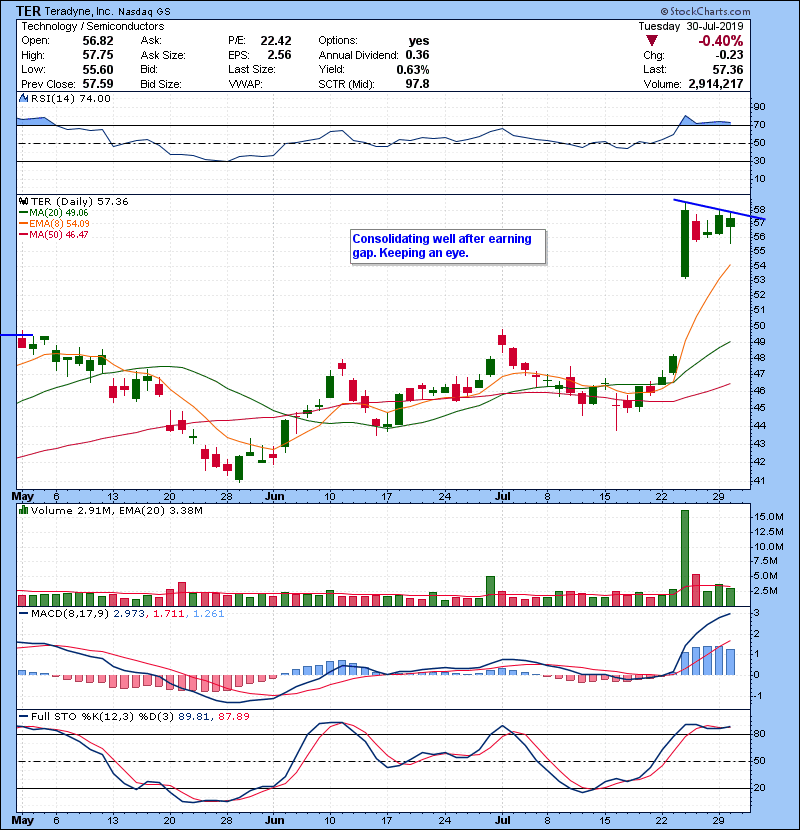Image resolution: width=800 pixels, height=830 pixels.
Task: Click the 'Consolidating well after earning gap' note
Action: coord(447,246)
